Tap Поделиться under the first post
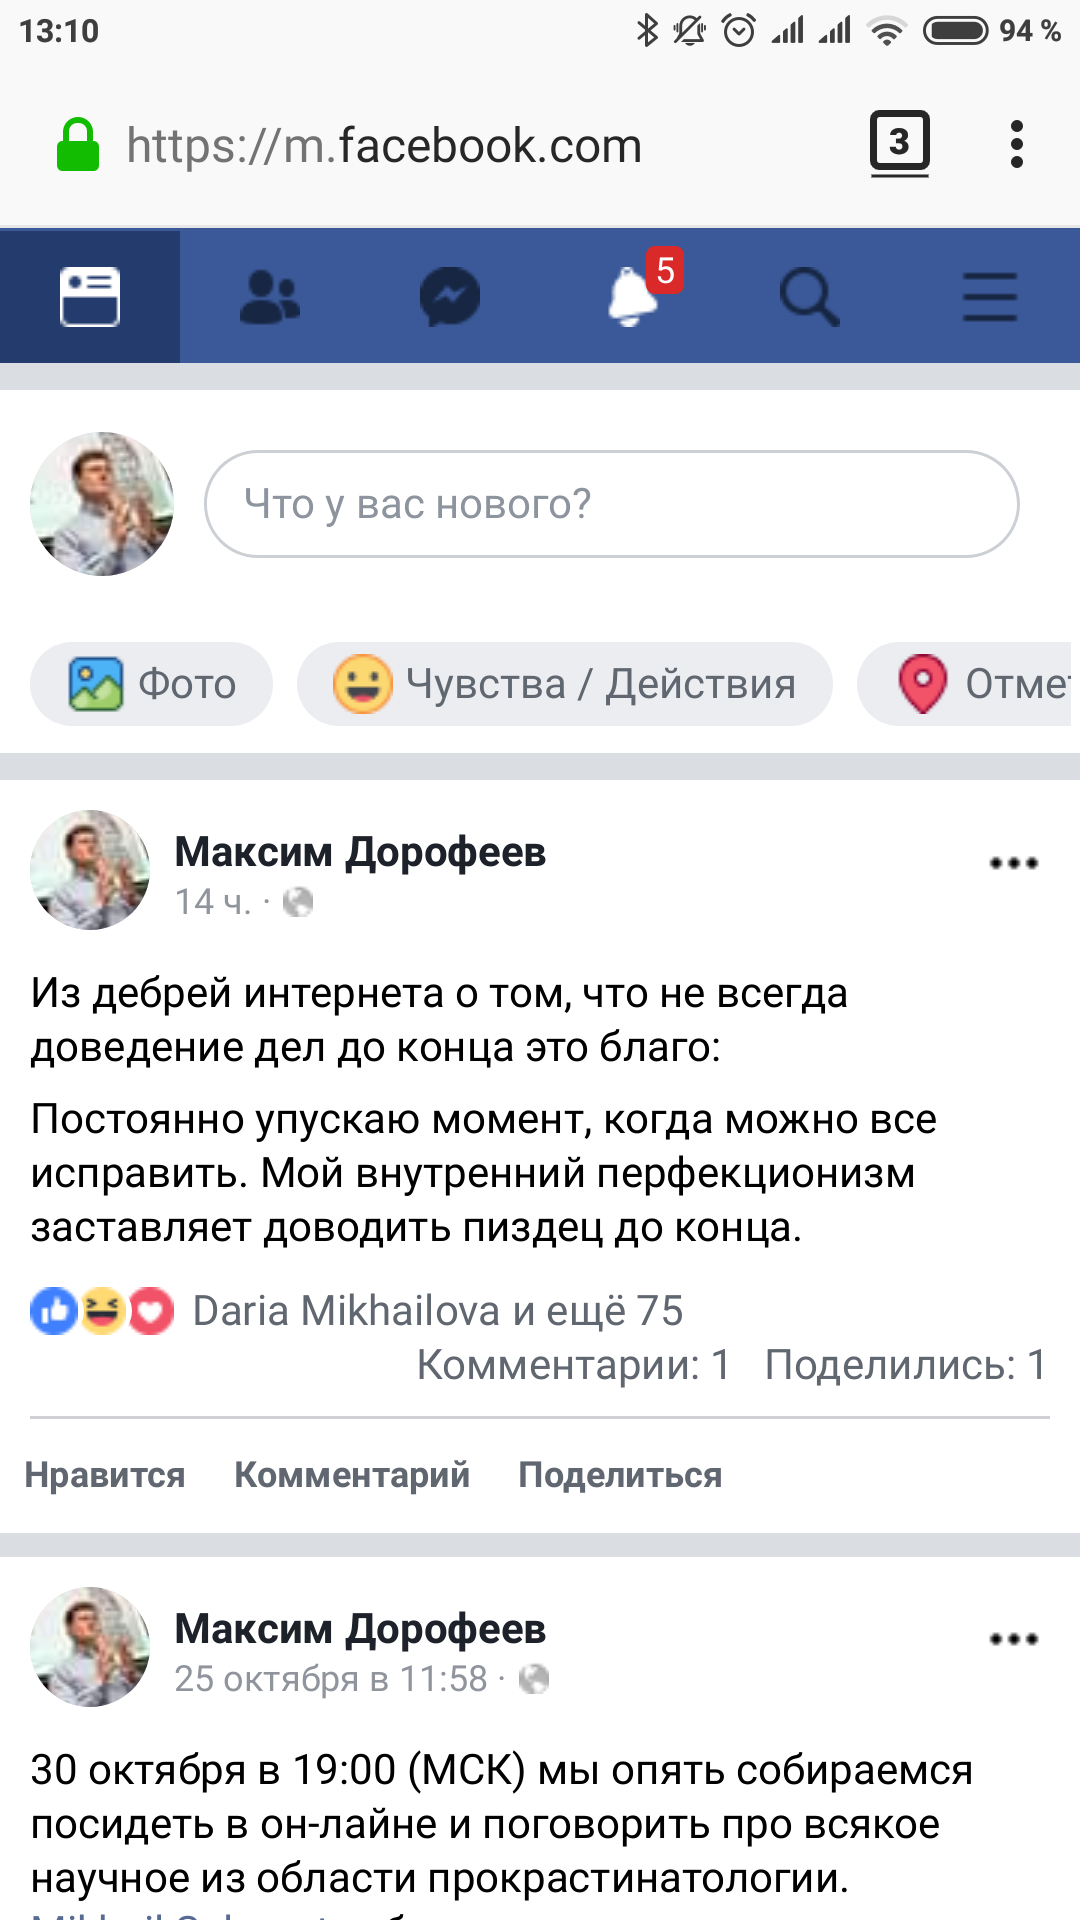This screenshot has height=1920, width=1080. [x=620, y=1475]
